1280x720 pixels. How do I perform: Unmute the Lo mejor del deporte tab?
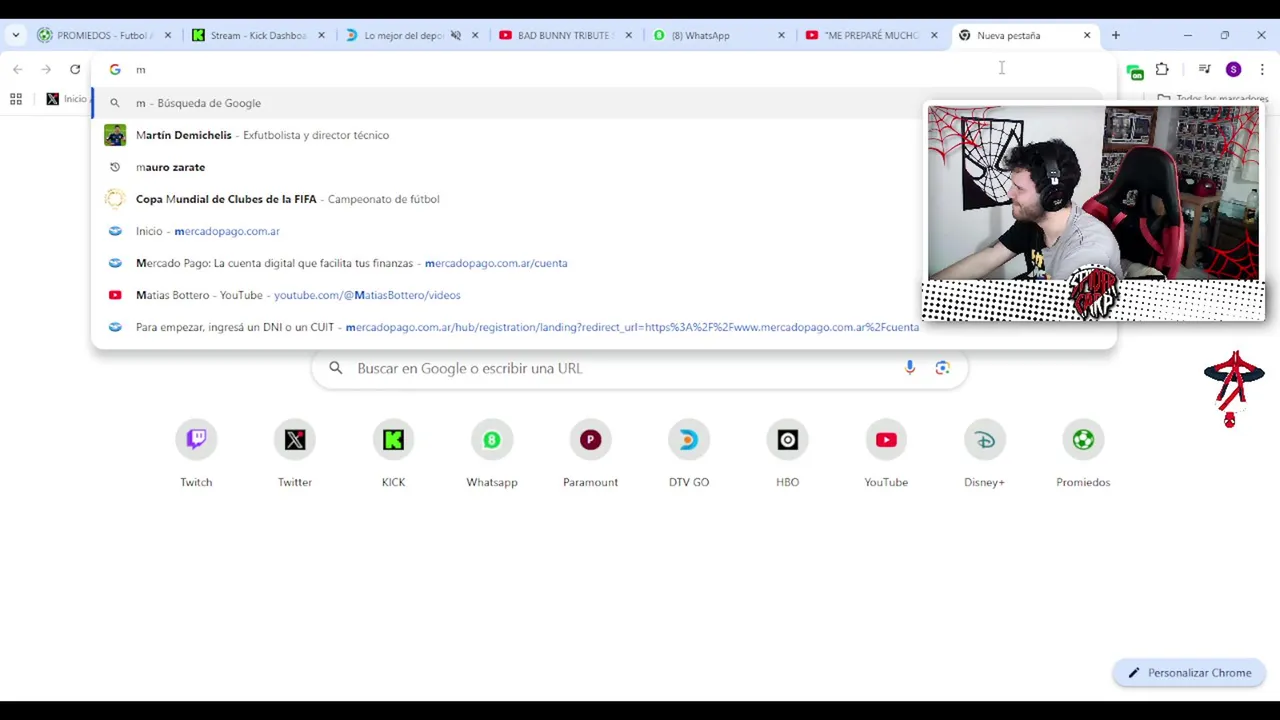(456, 35)
